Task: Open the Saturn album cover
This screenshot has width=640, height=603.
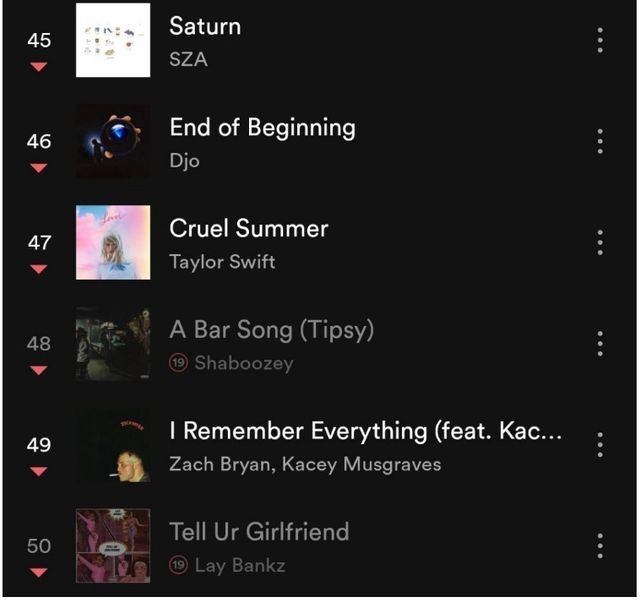Action: coord(113,40)
